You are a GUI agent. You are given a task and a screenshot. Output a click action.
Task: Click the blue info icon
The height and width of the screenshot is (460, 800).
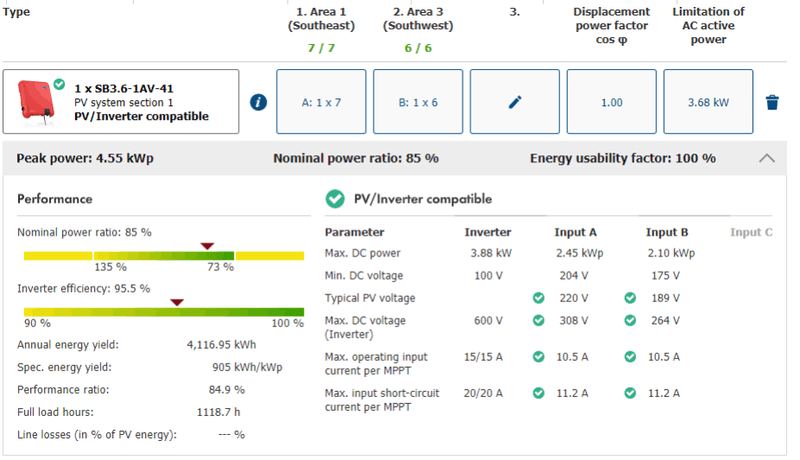coord(258,102)
